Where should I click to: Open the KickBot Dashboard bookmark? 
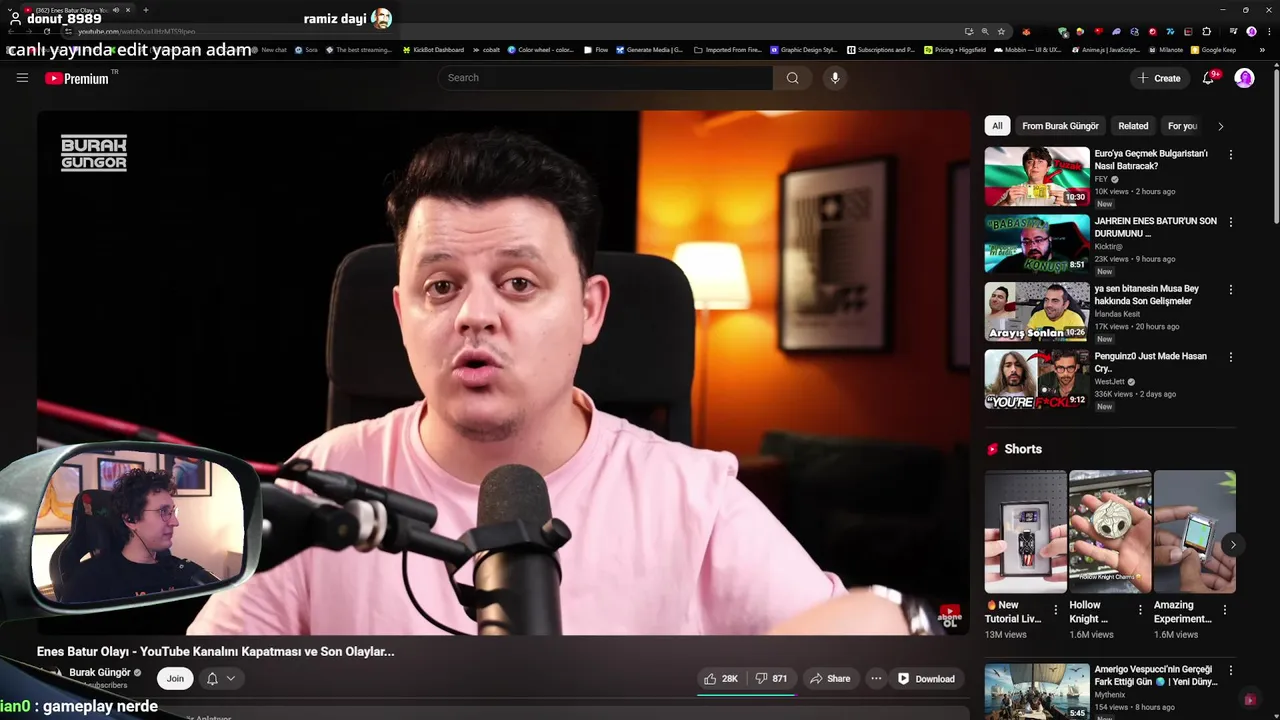click(x=433, y=50)
